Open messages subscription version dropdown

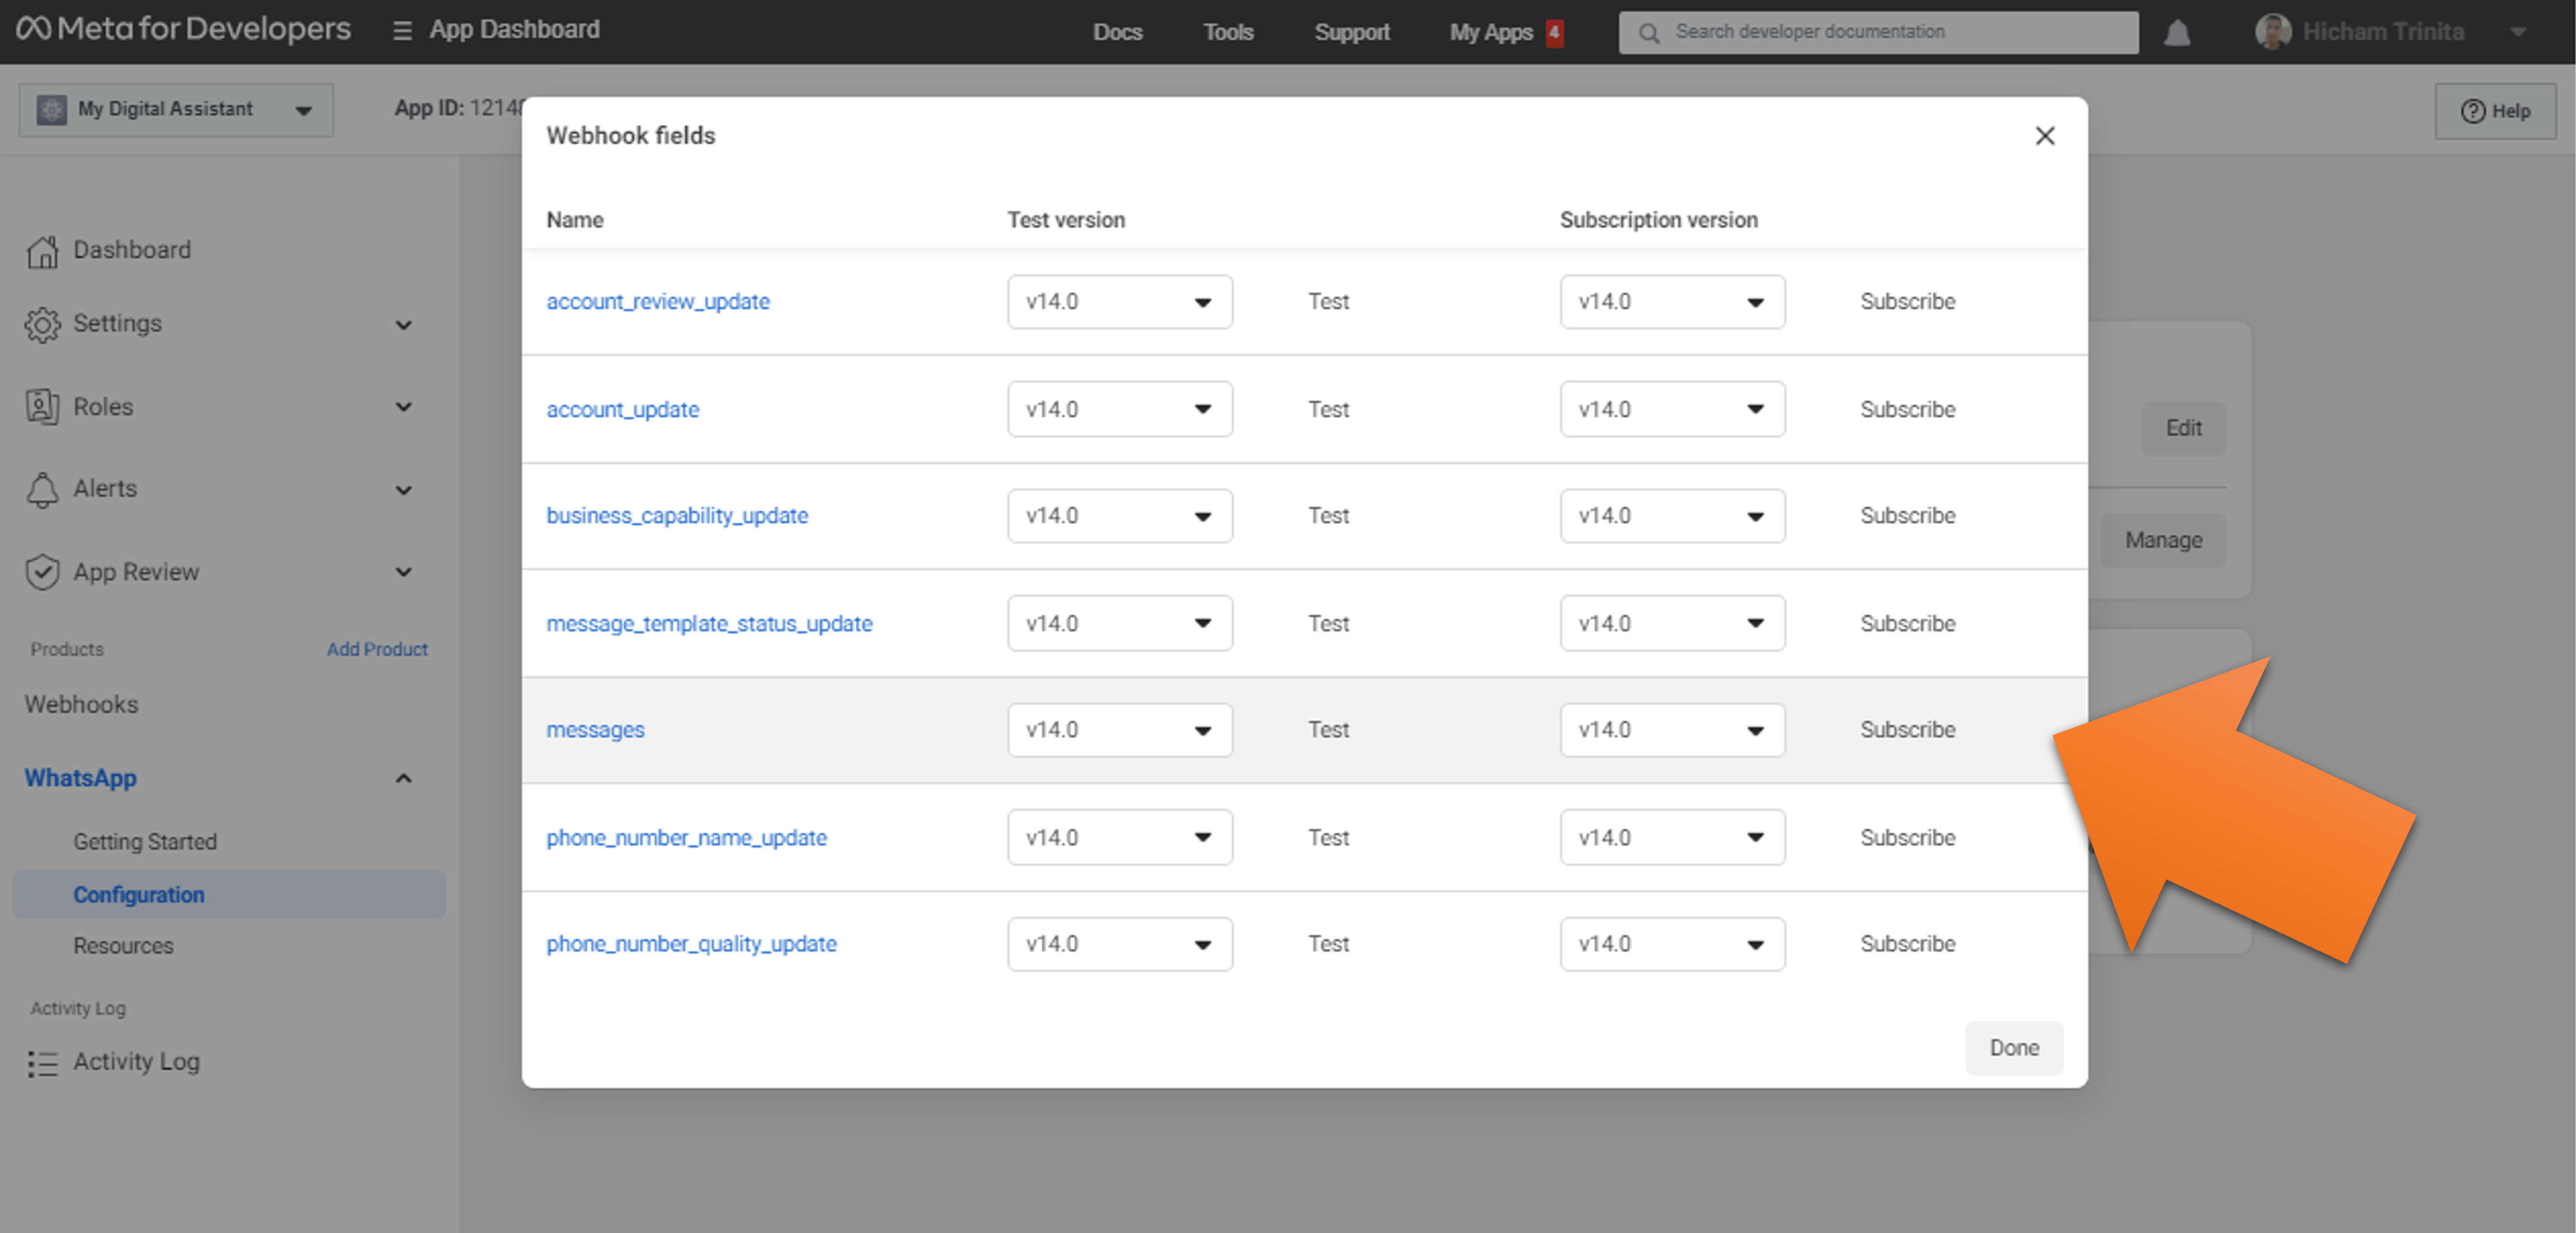[1671, 730]
